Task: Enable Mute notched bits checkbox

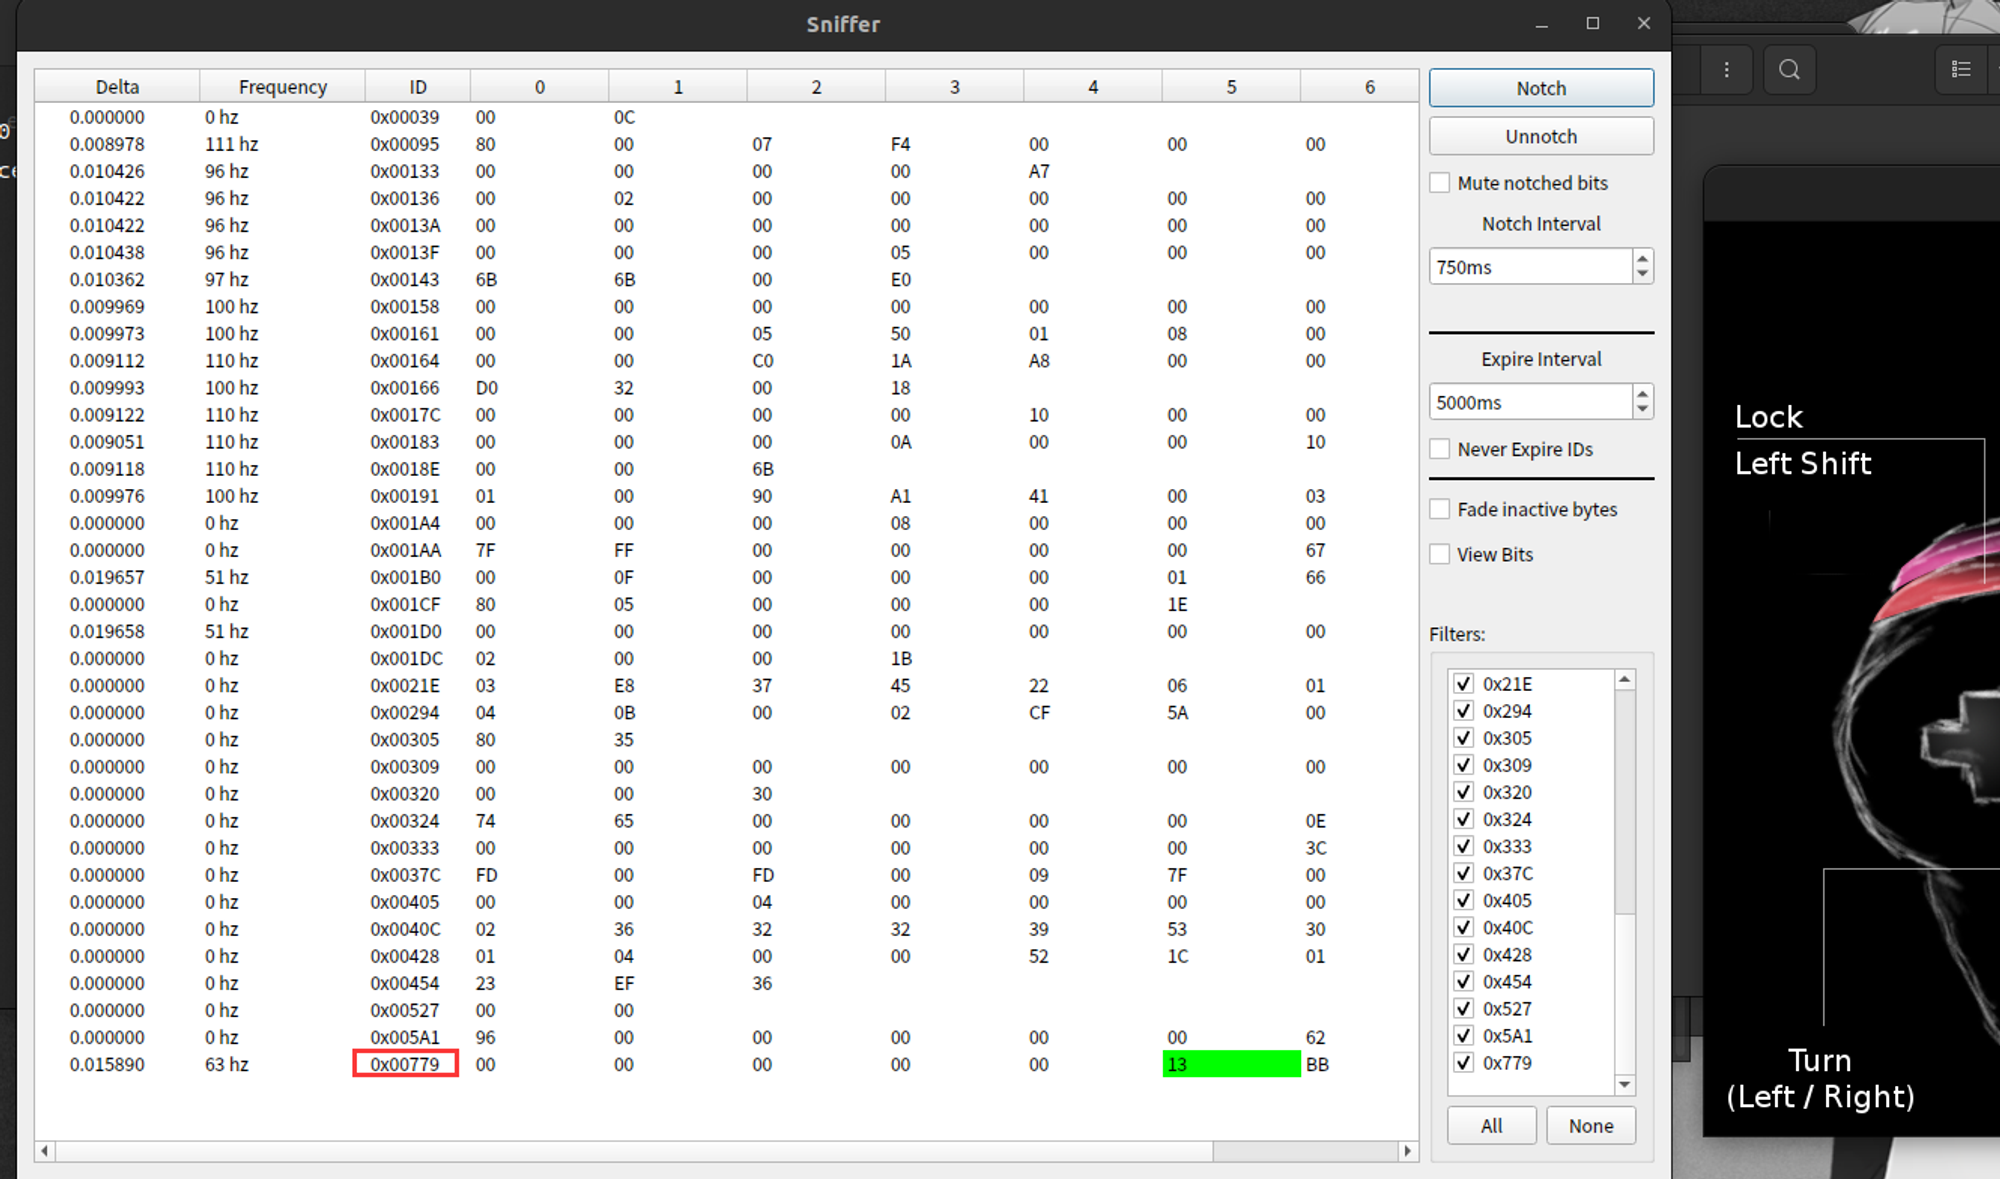Action: tap(1440, 183)
